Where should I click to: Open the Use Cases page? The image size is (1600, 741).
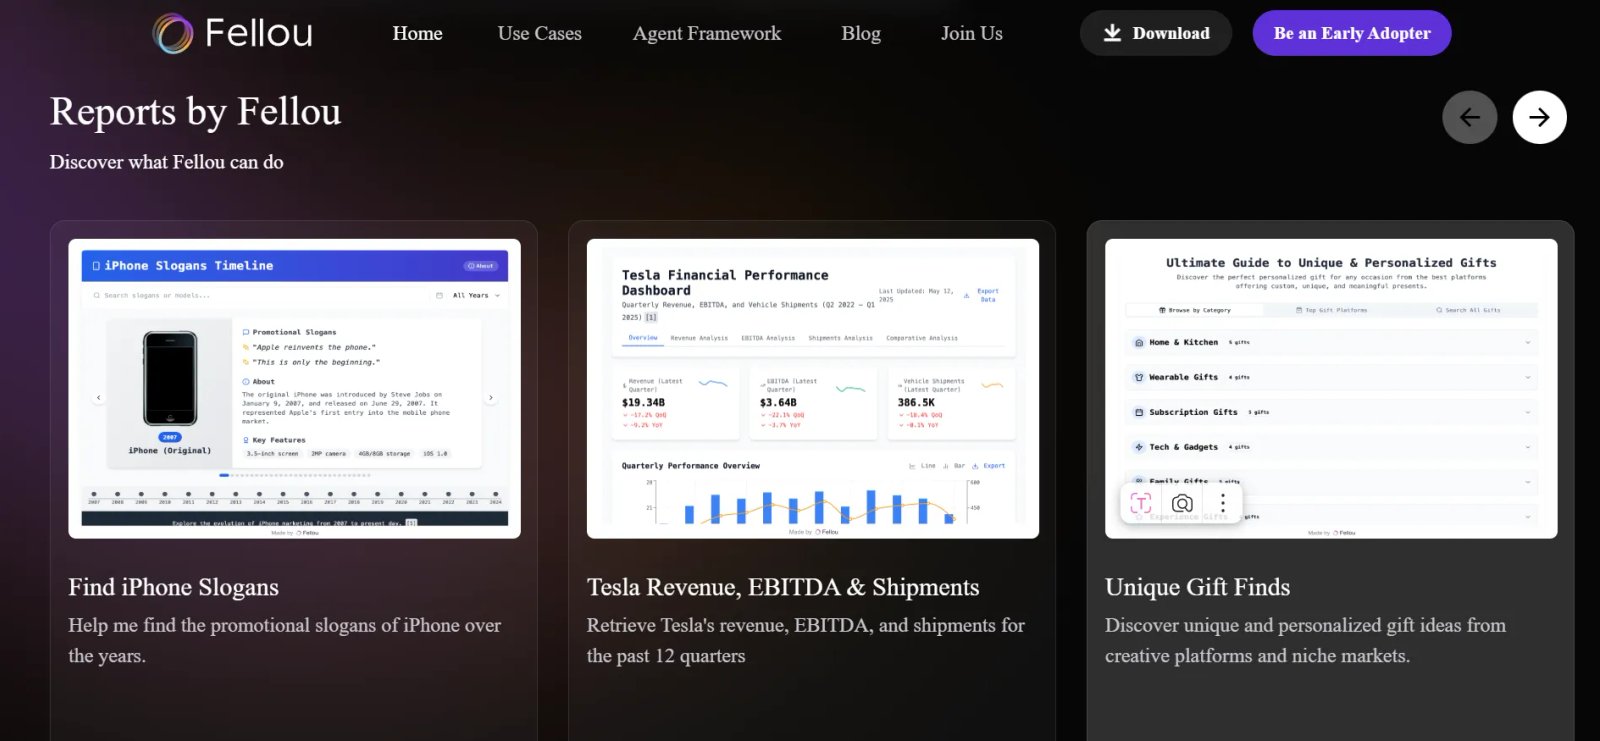point(539,33)
